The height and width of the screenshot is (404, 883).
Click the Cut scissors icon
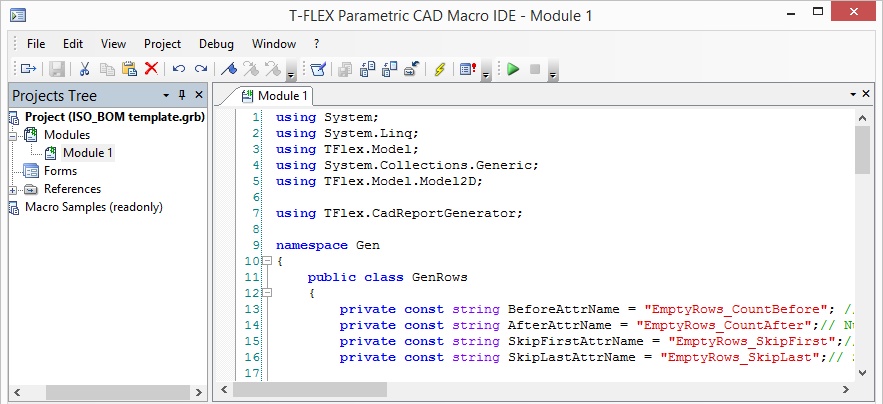[x=84, y=69]
